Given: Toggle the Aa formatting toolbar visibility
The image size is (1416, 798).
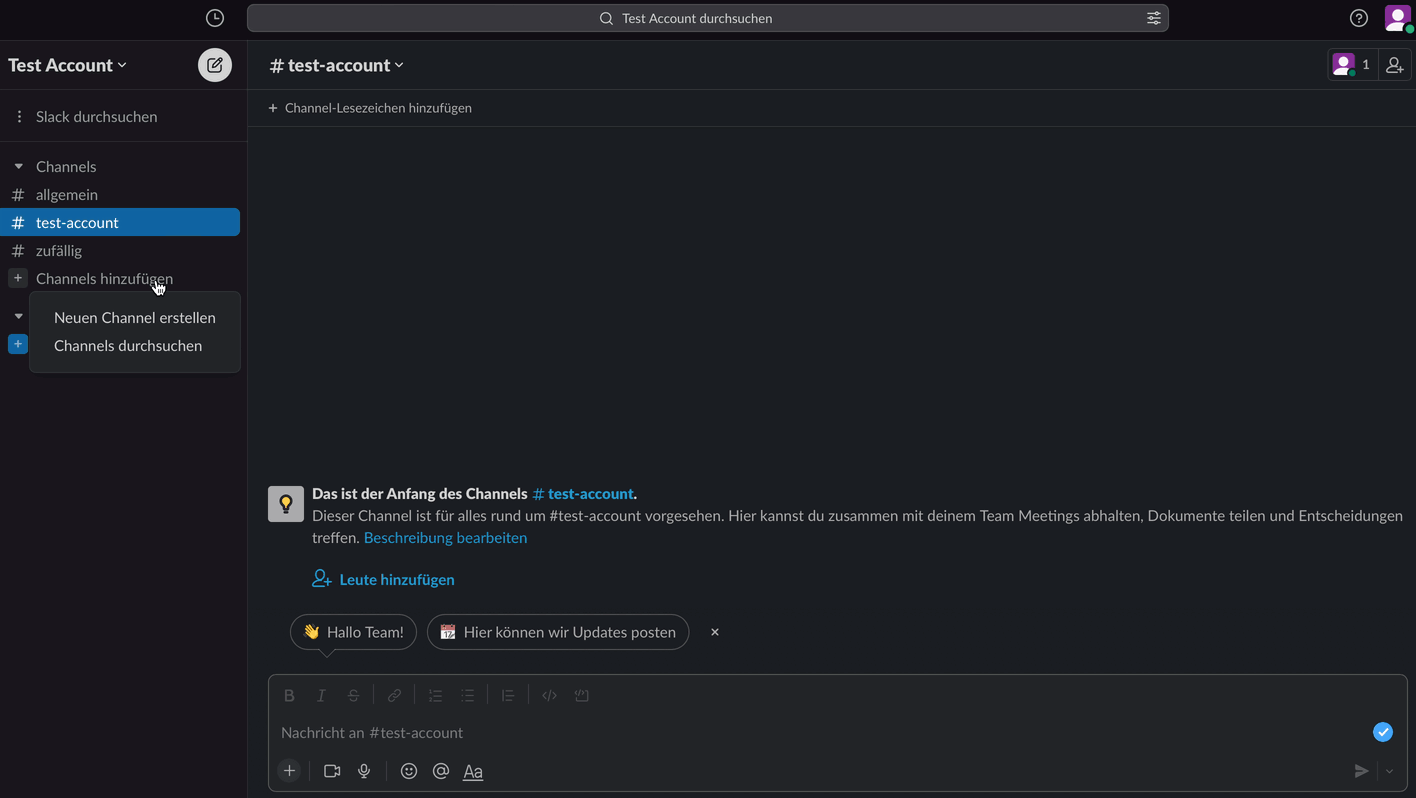Looking at the screenshot, I should (x=473, y=771).
